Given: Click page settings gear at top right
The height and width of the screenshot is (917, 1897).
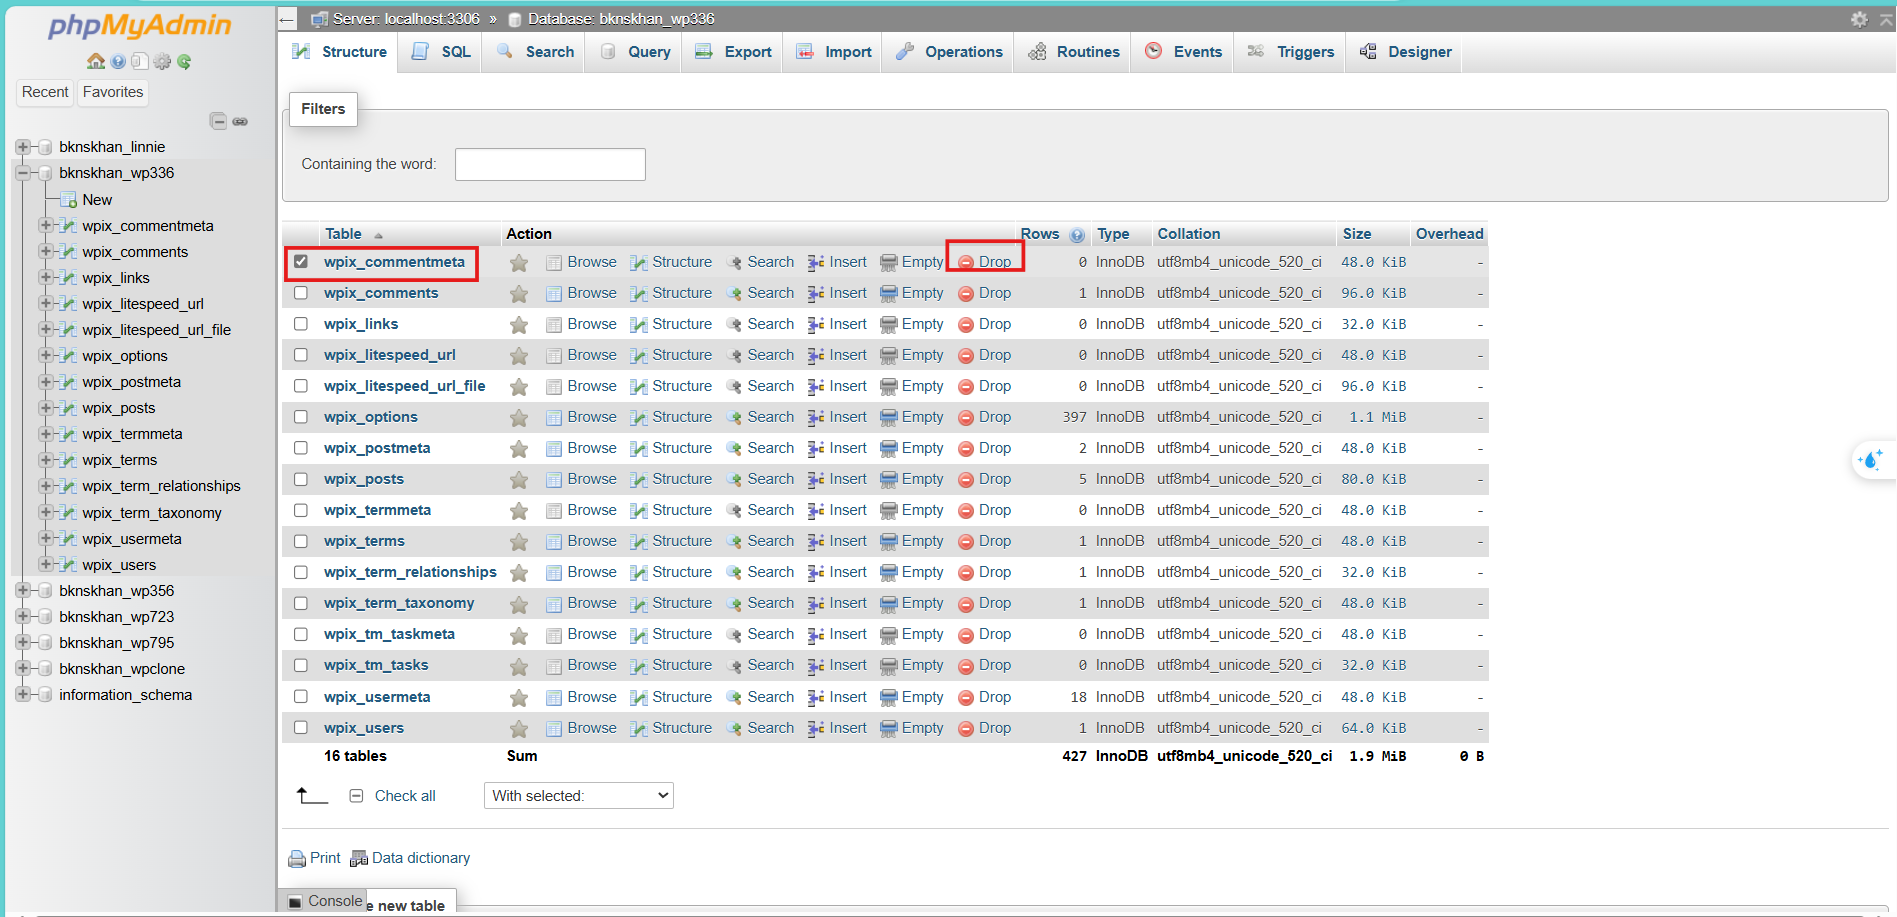Looking at the screenshot, I should pyautogui.click(x=1858, y=19).
